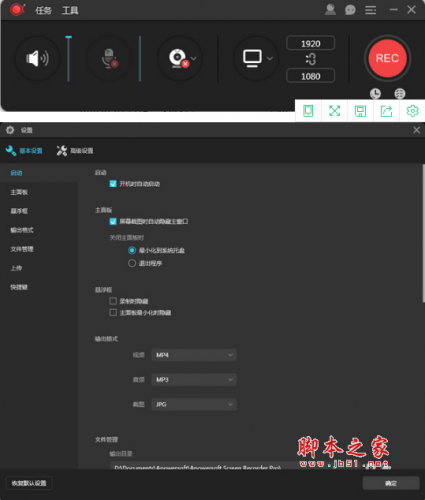Viewport: 425px width, 500px height.
Task: Expand the webcam options chevron
Action: [194, 59]
